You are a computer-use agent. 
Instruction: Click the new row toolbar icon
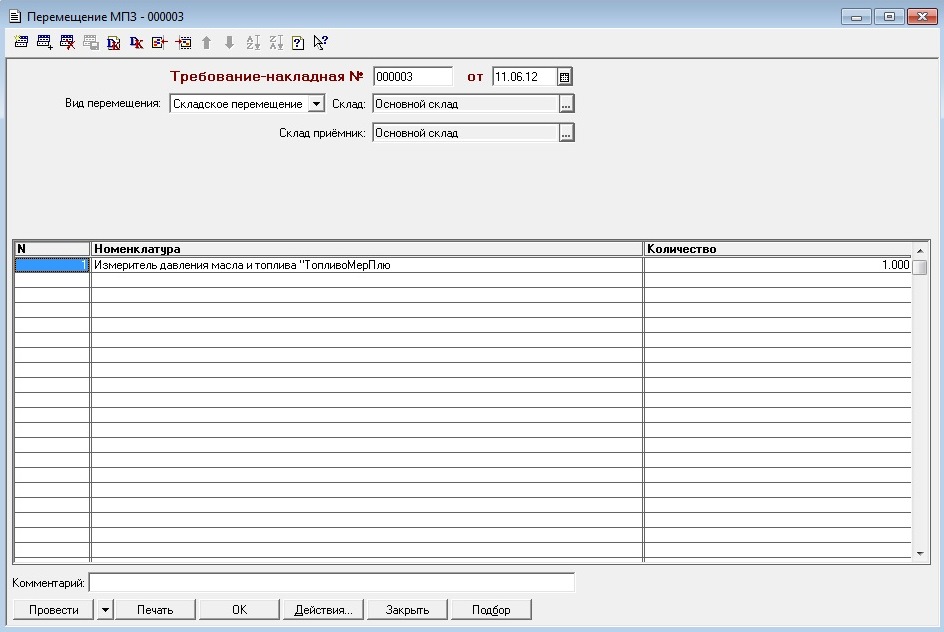21,42
